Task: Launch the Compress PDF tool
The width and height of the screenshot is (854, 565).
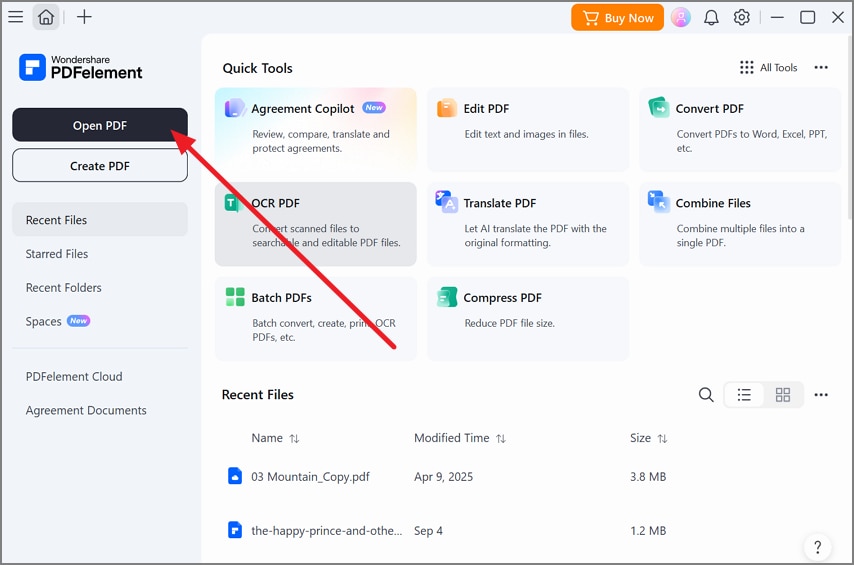Action: coord(528,319)
